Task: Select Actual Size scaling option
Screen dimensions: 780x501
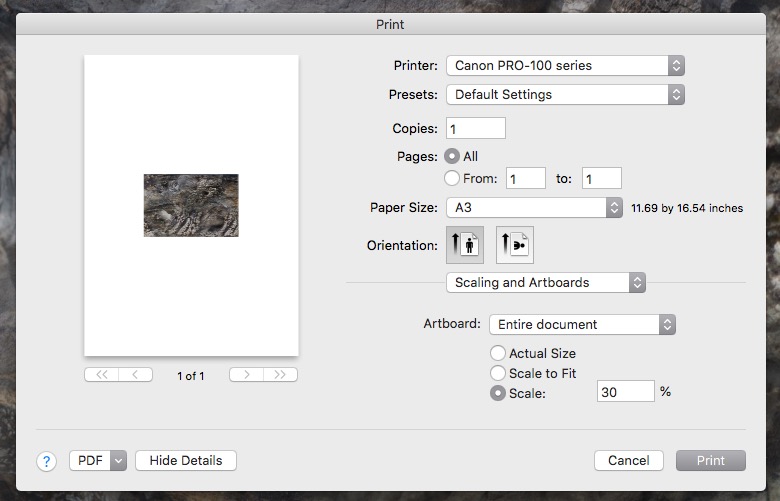Action: coord(498,353)
